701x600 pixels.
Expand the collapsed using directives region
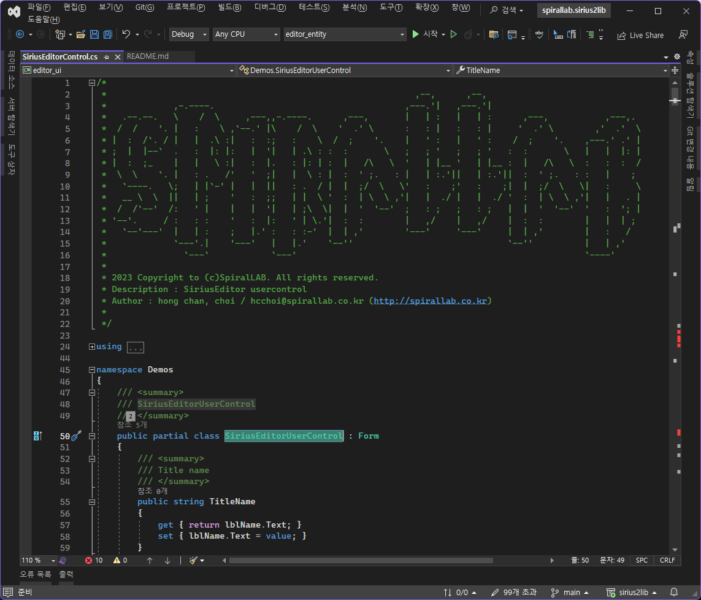click(92, 346)
